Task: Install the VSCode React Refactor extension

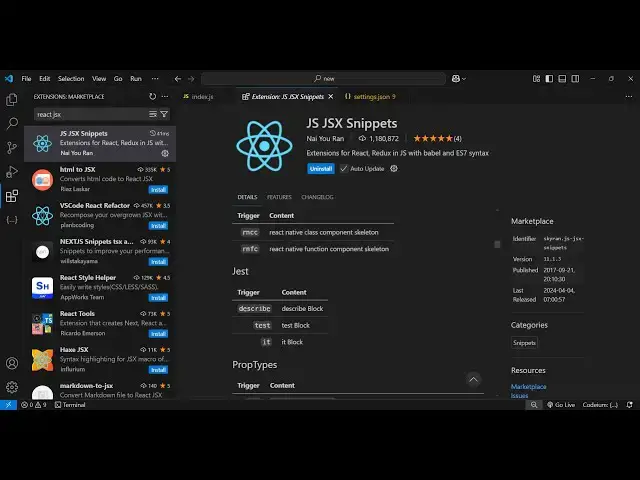Action: [158, 226]
